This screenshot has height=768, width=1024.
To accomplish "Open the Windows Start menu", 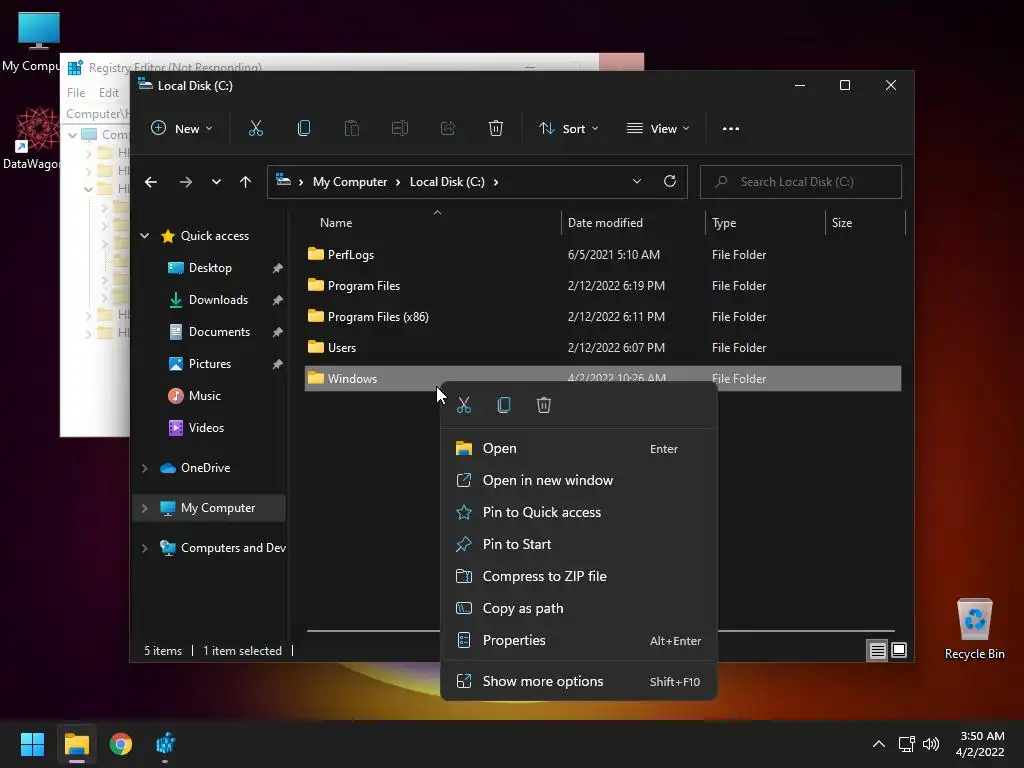I will pyautogui.click(x=32, y=744).
